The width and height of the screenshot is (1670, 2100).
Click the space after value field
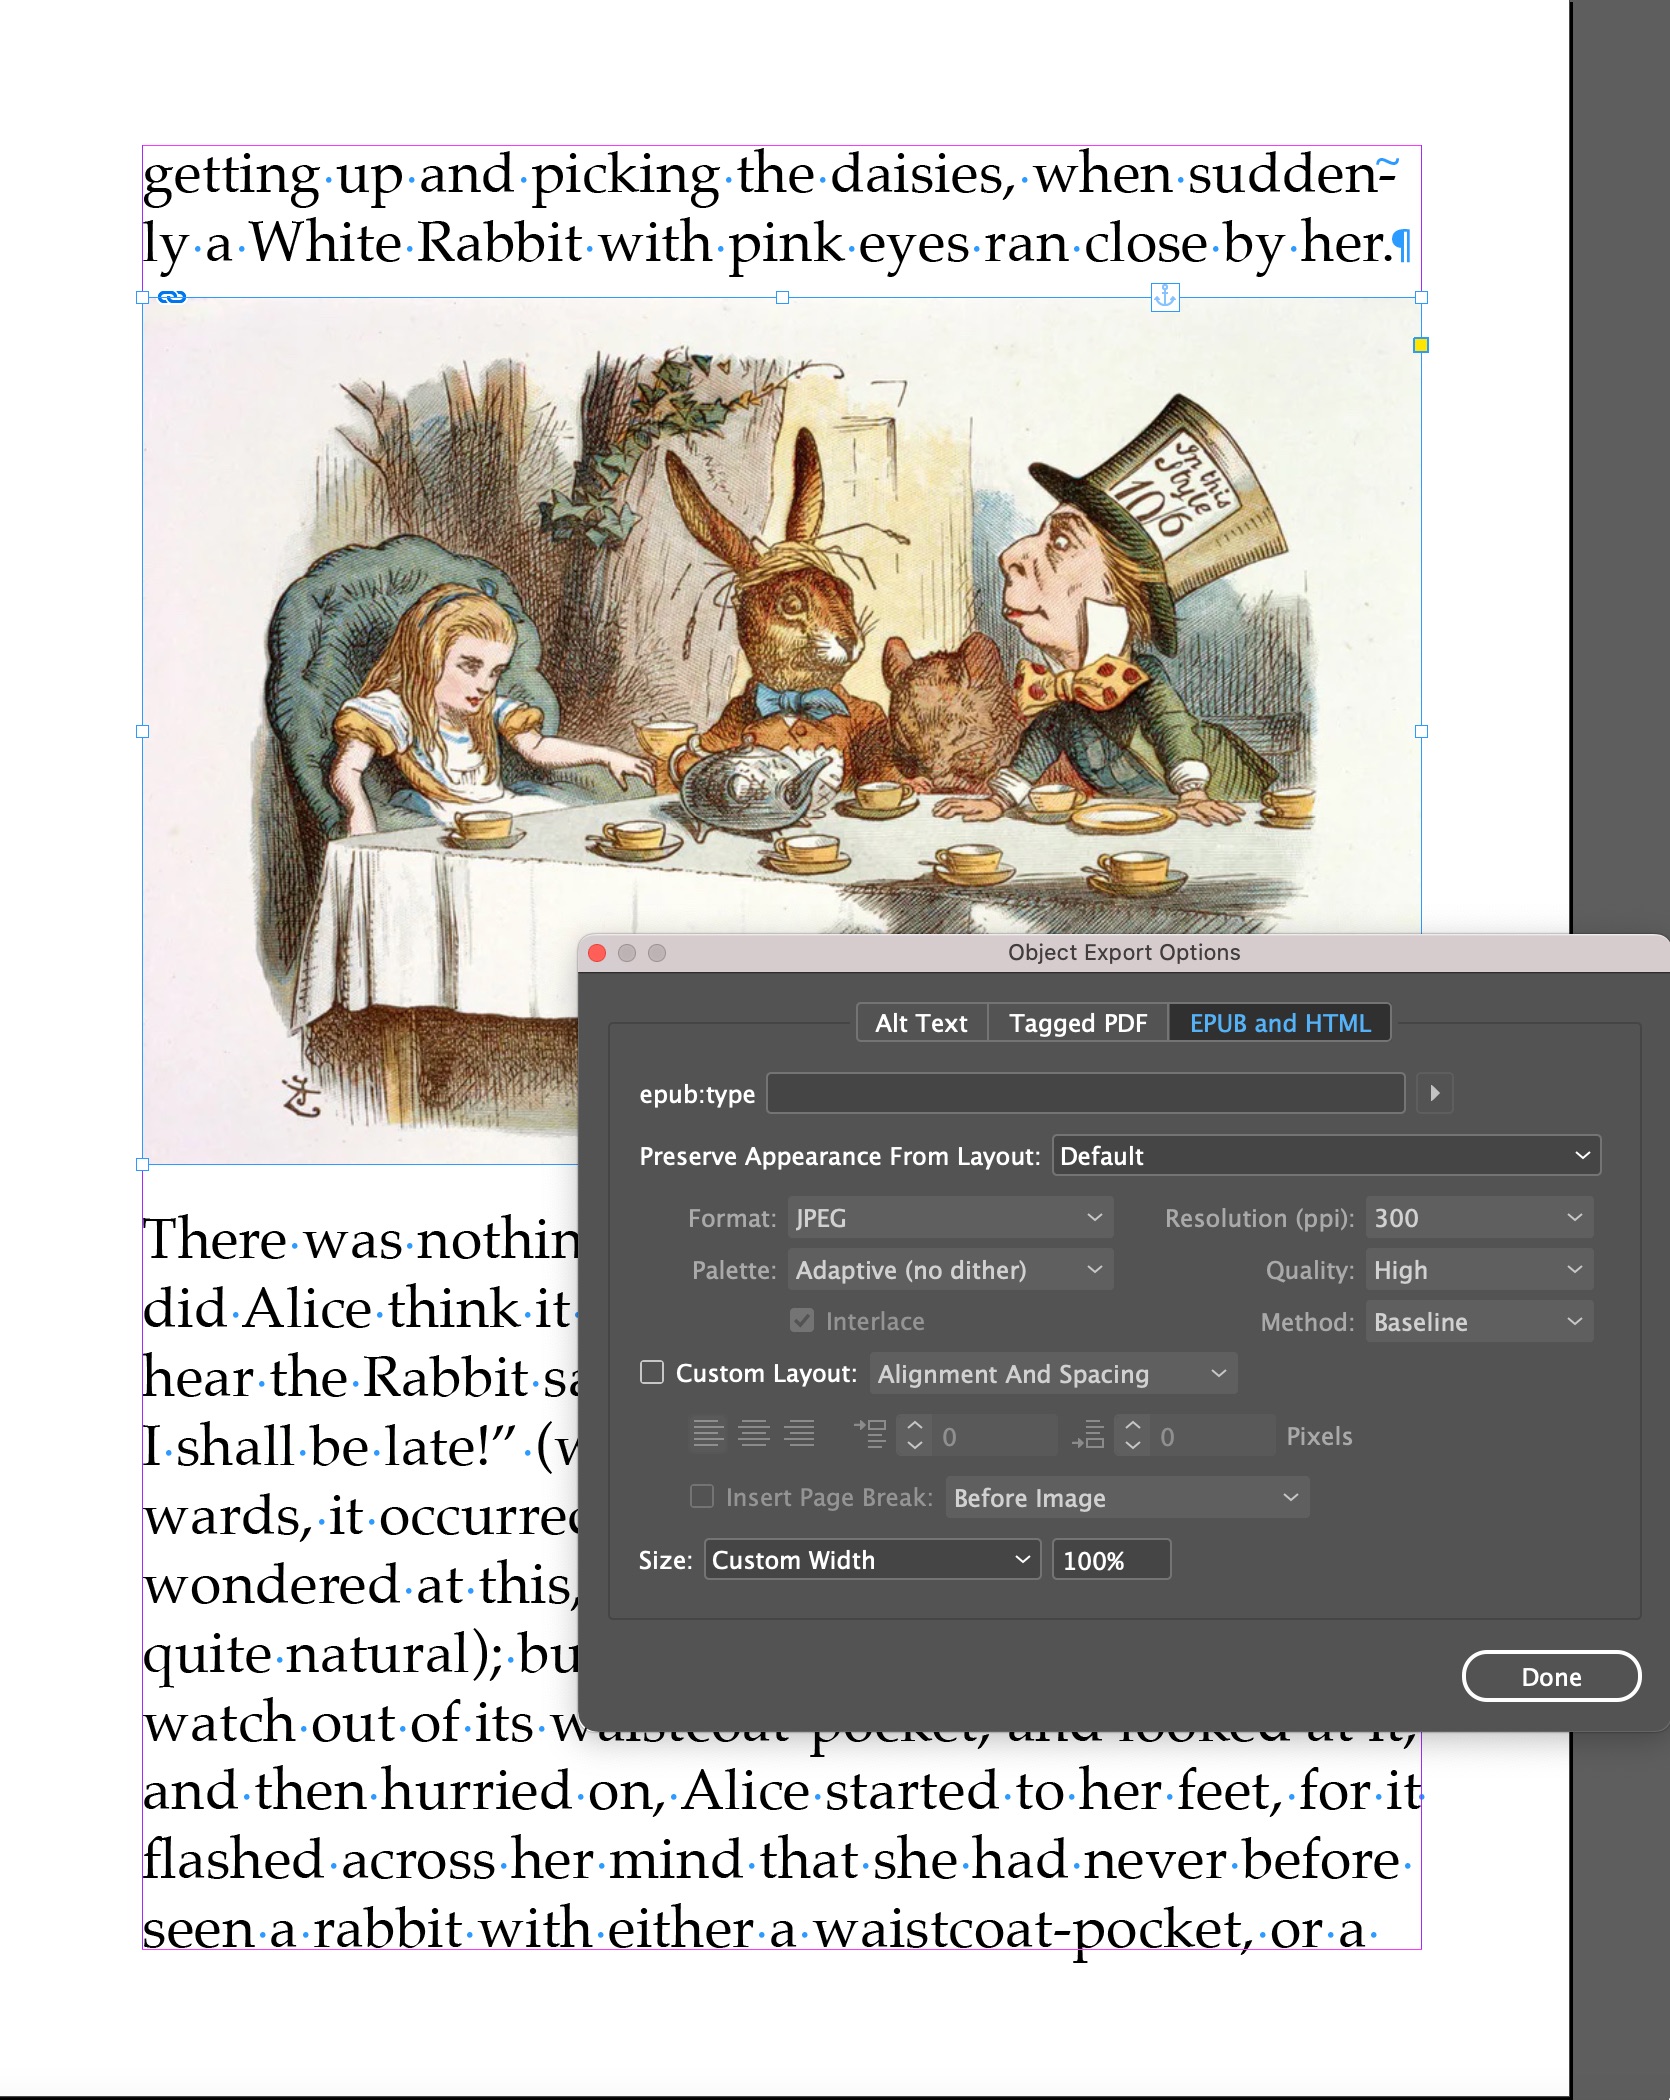coord(1214,1435)
